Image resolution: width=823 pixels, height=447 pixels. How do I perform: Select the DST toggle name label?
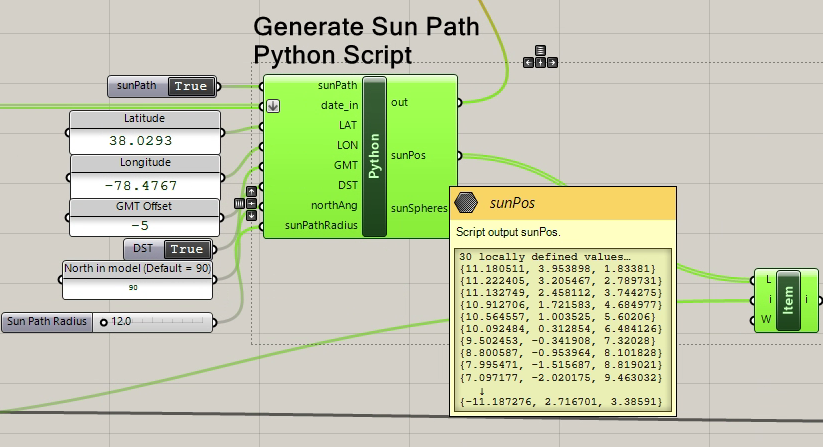coord(143,248)
